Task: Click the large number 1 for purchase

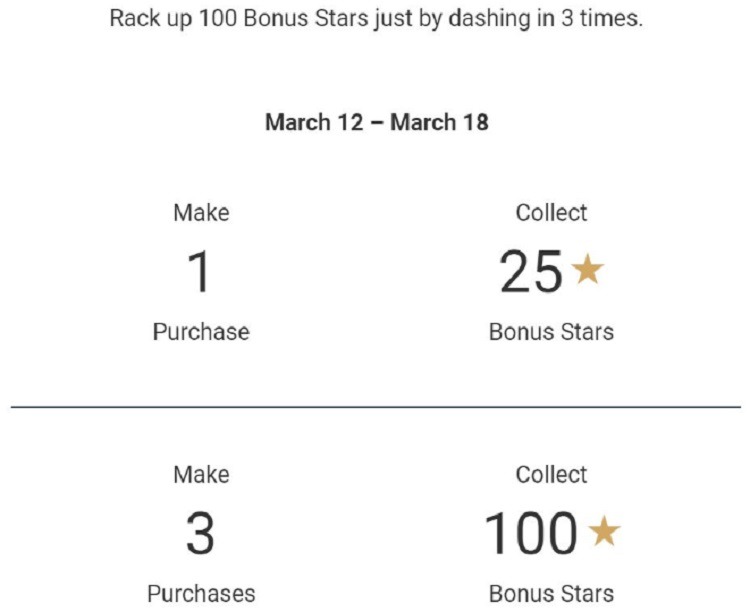Action: click(x=199, y=271)
